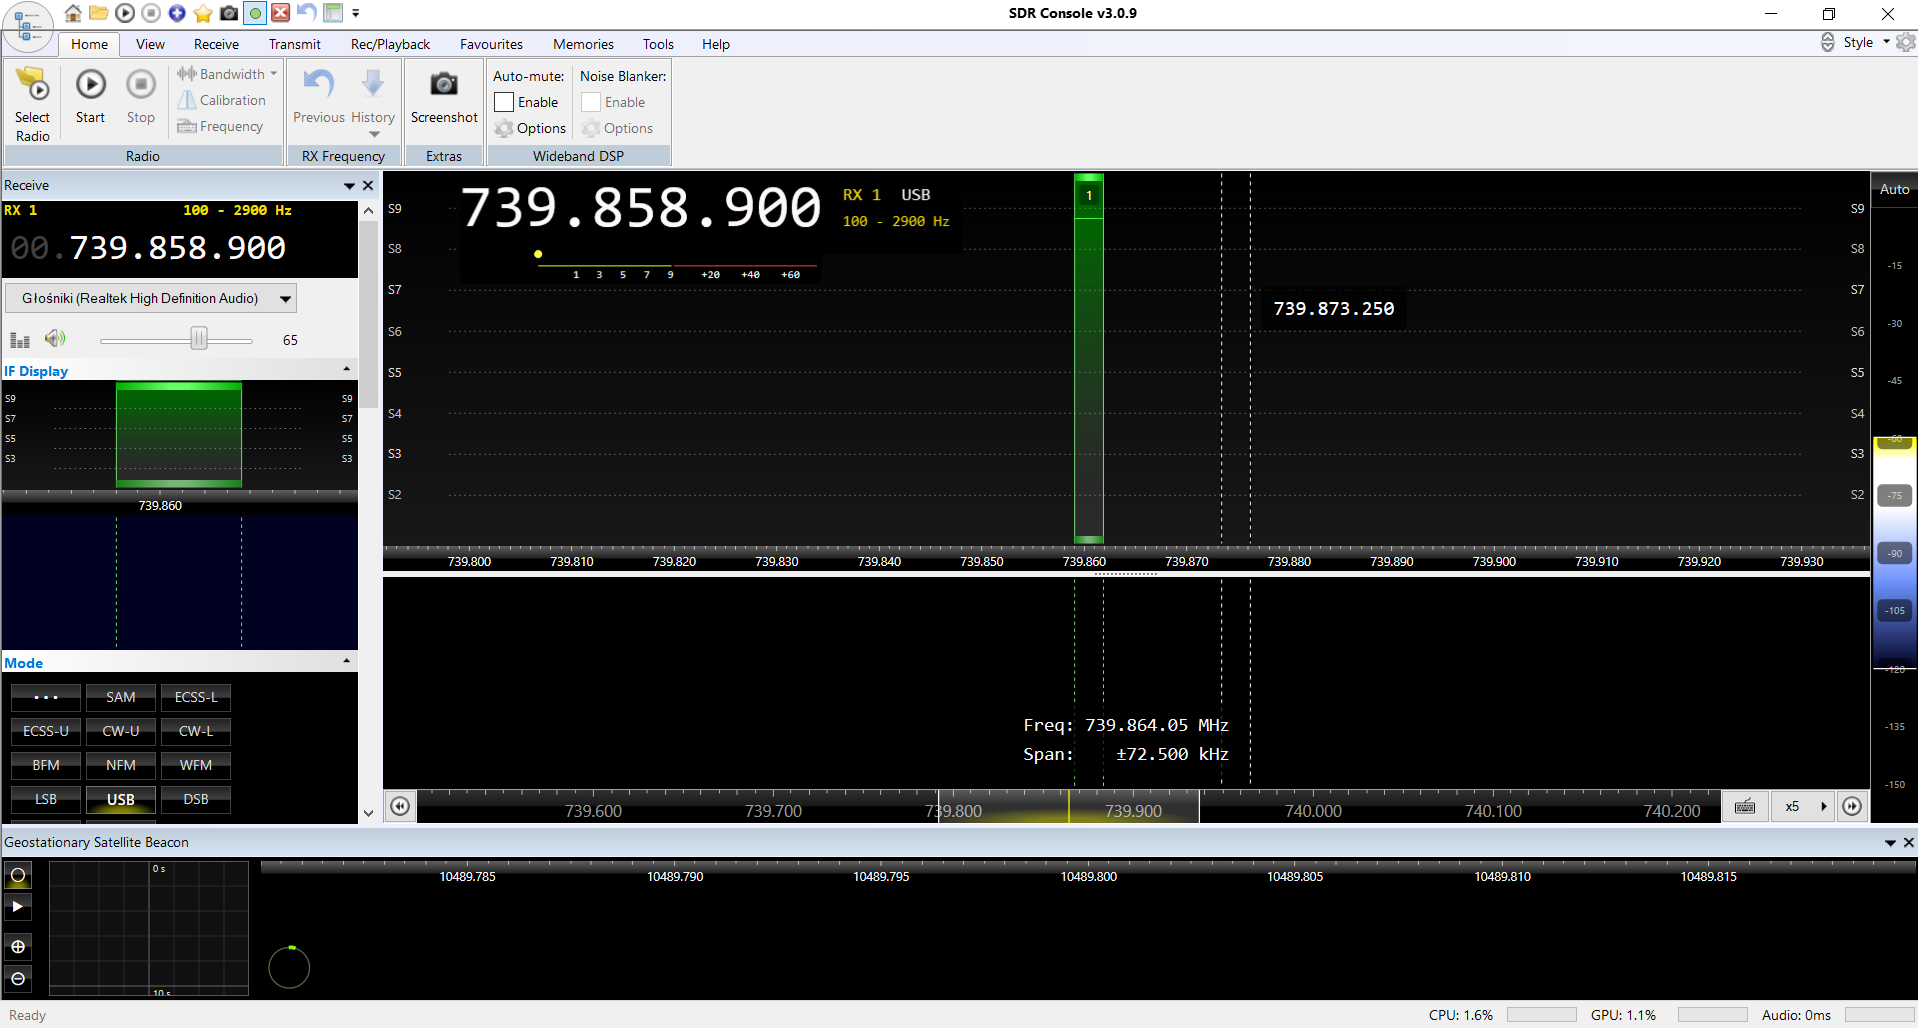Viewport: 1918px width, 1028px height.
Task: Open the Favourites ribbon tab
Action: 491,44
